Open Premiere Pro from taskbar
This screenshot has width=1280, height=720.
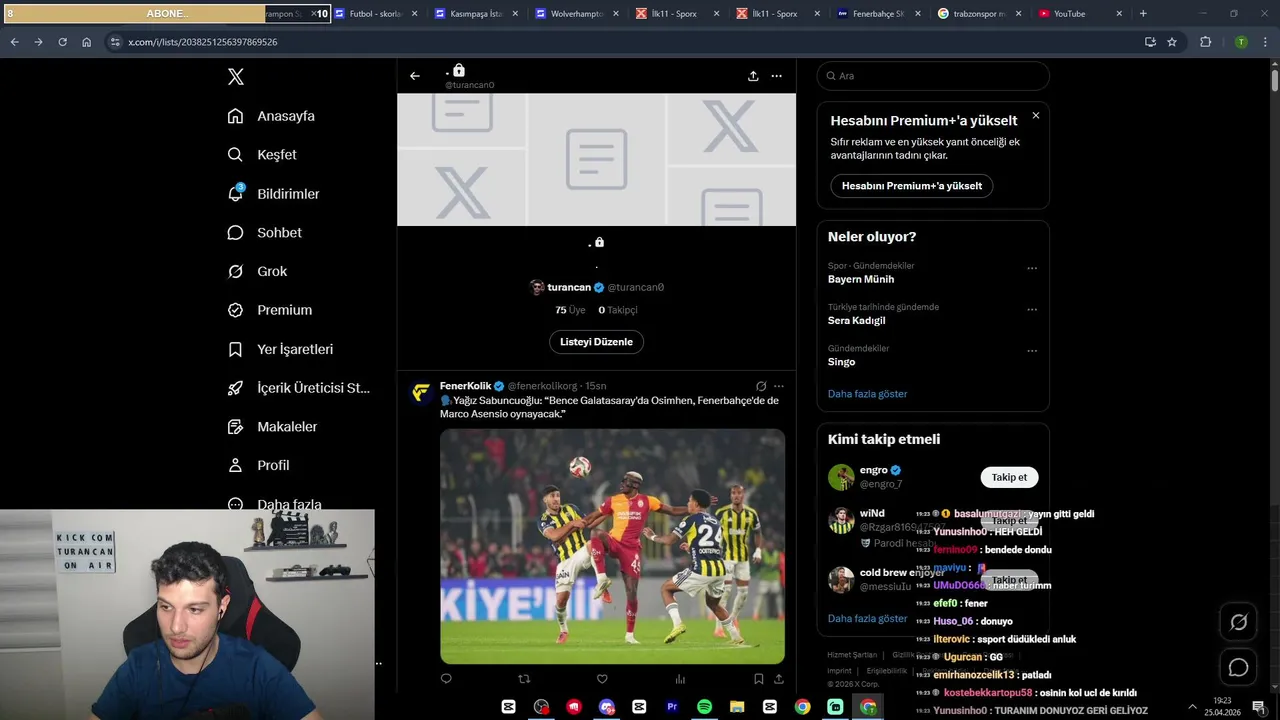[672, 707]
